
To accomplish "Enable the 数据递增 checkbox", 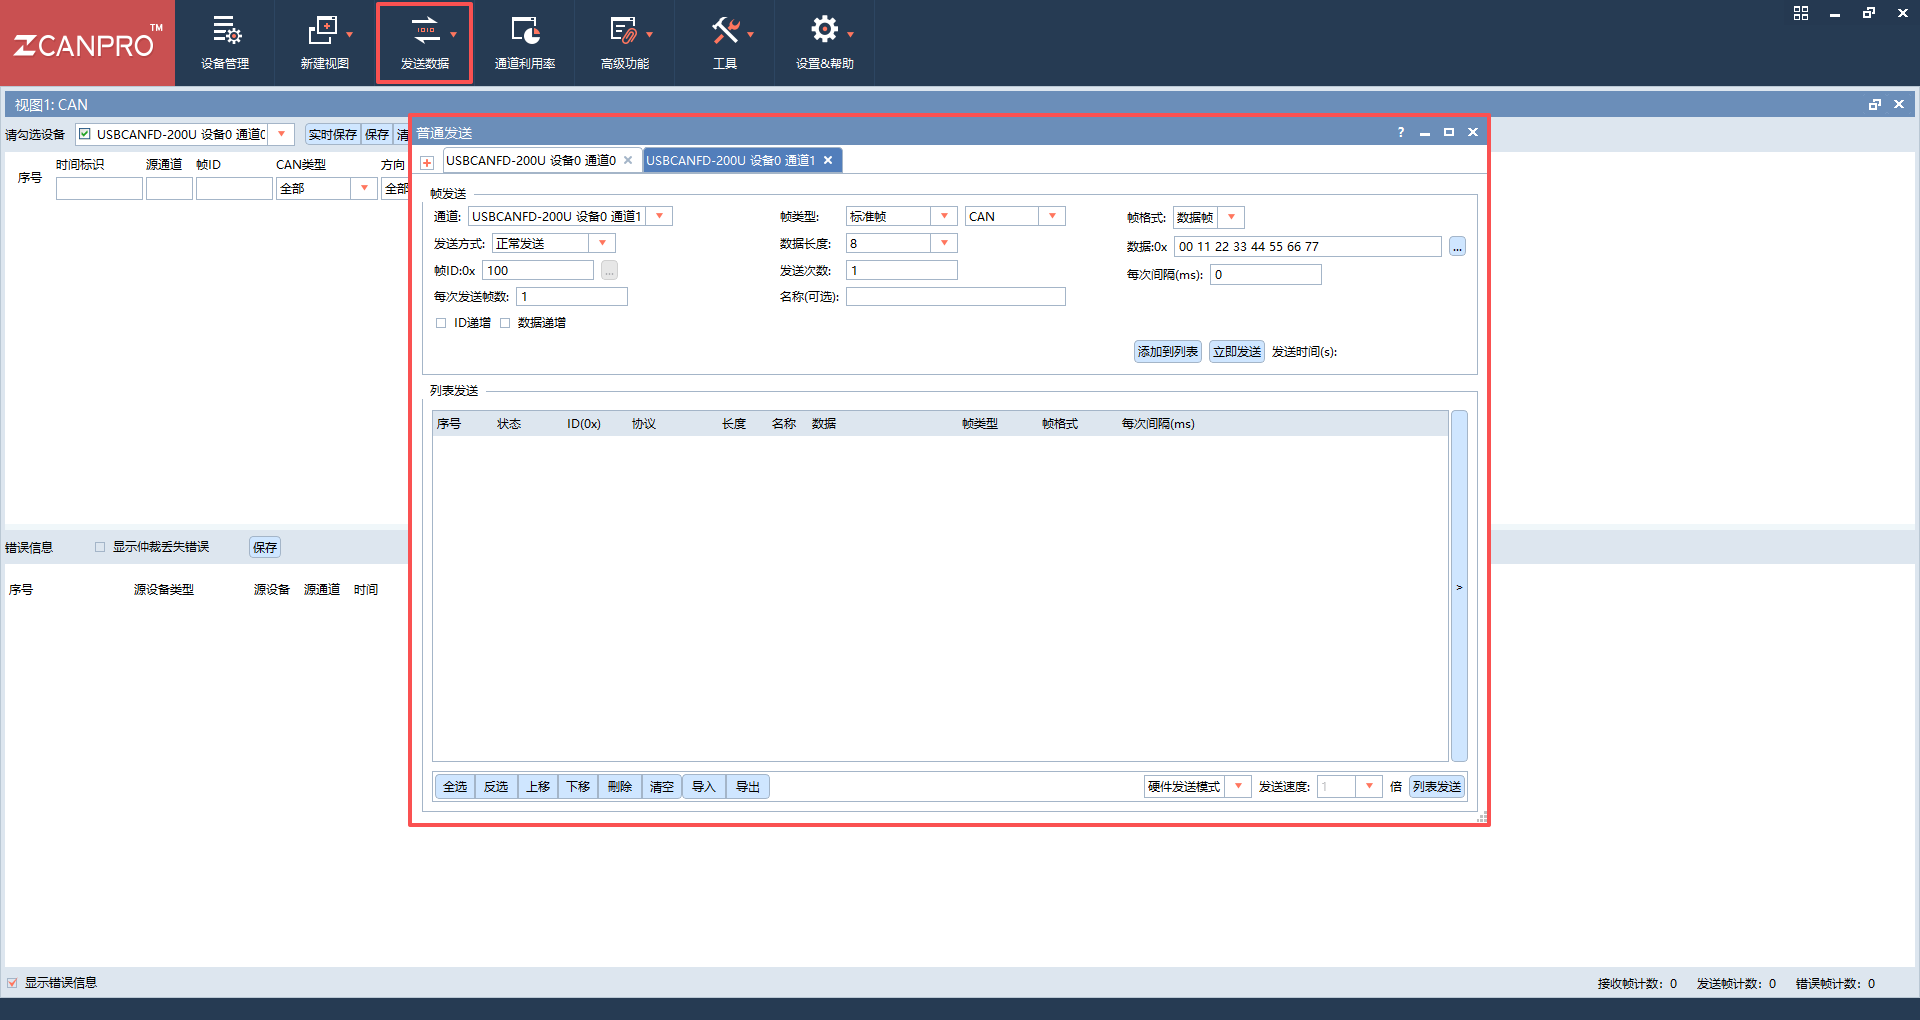I will coord(505,323).
